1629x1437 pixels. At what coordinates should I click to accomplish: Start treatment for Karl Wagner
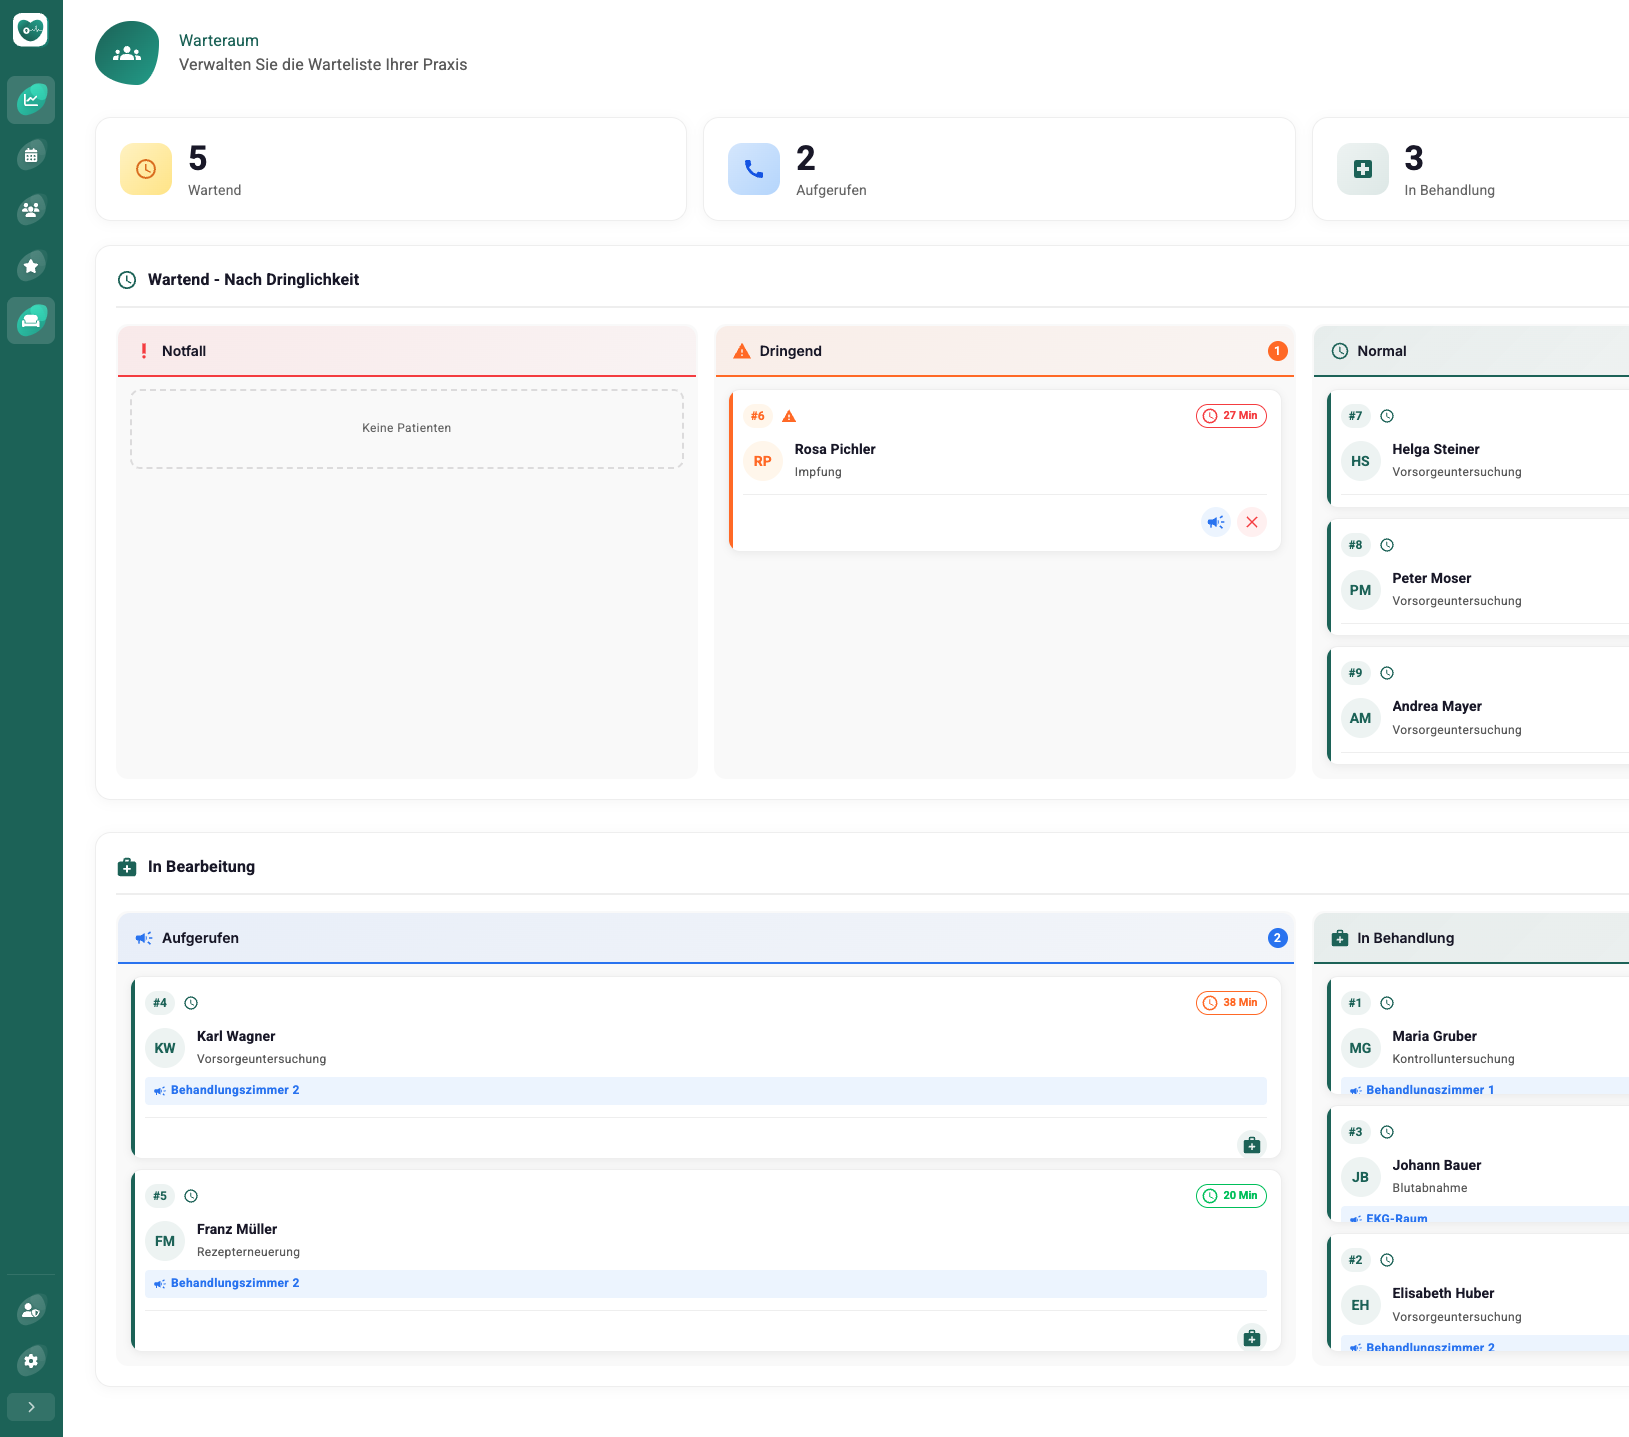[1251, 1145]
